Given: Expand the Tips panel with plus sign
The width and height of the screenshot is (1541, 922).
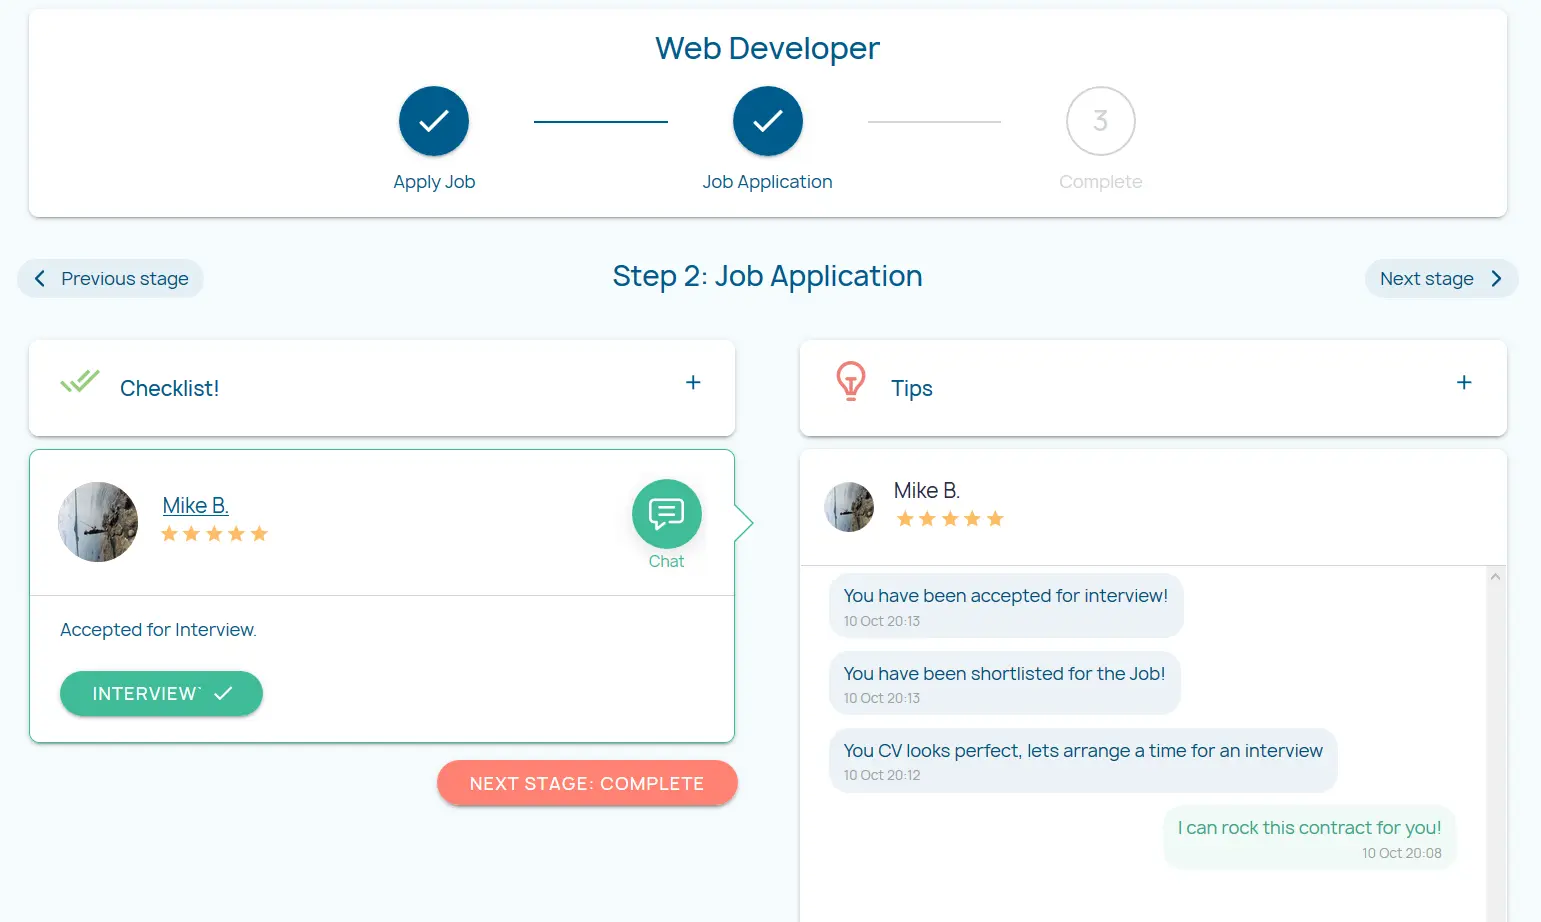Looking at the screenshot, I should (1464, 383).
